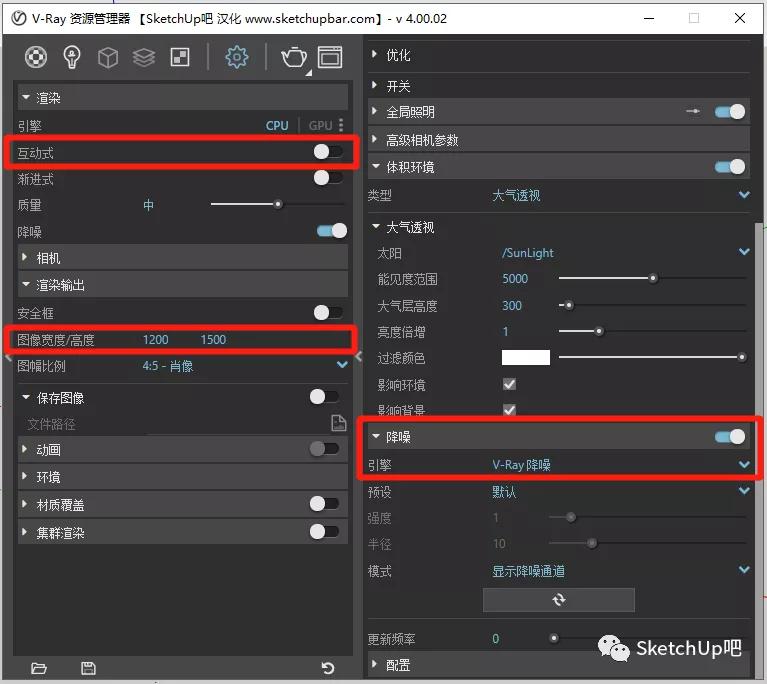Uncheck the 影响环境 checkbox
767x684 pixels.
click(x=509, y=384)
